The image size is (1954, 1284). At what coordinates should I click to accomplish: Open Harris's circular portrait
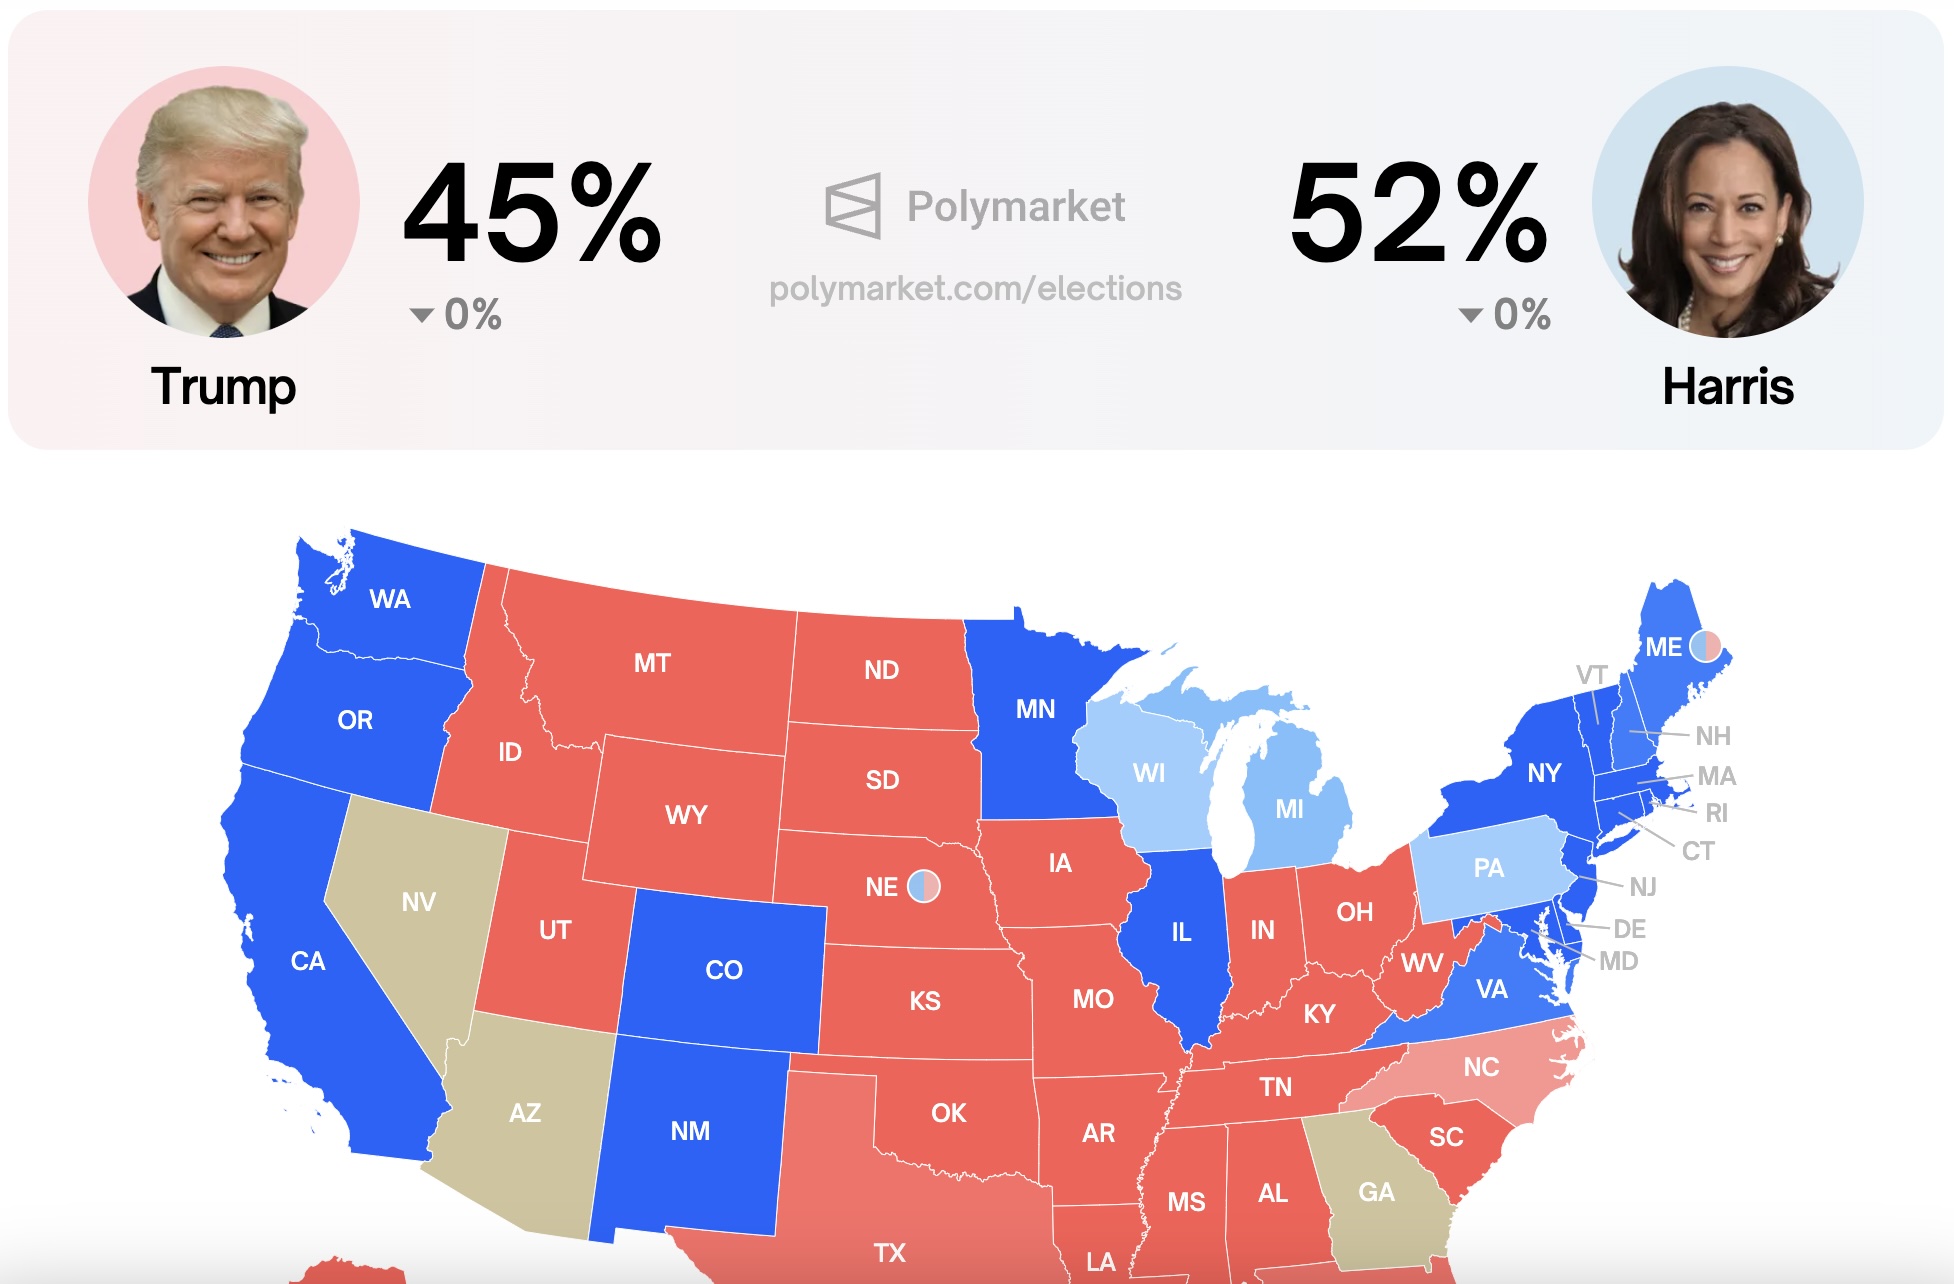click(1728, 202)
